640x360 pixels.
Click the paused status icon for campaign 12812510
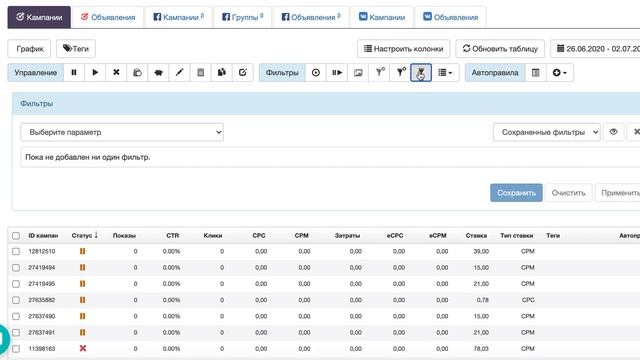(82, 251)
